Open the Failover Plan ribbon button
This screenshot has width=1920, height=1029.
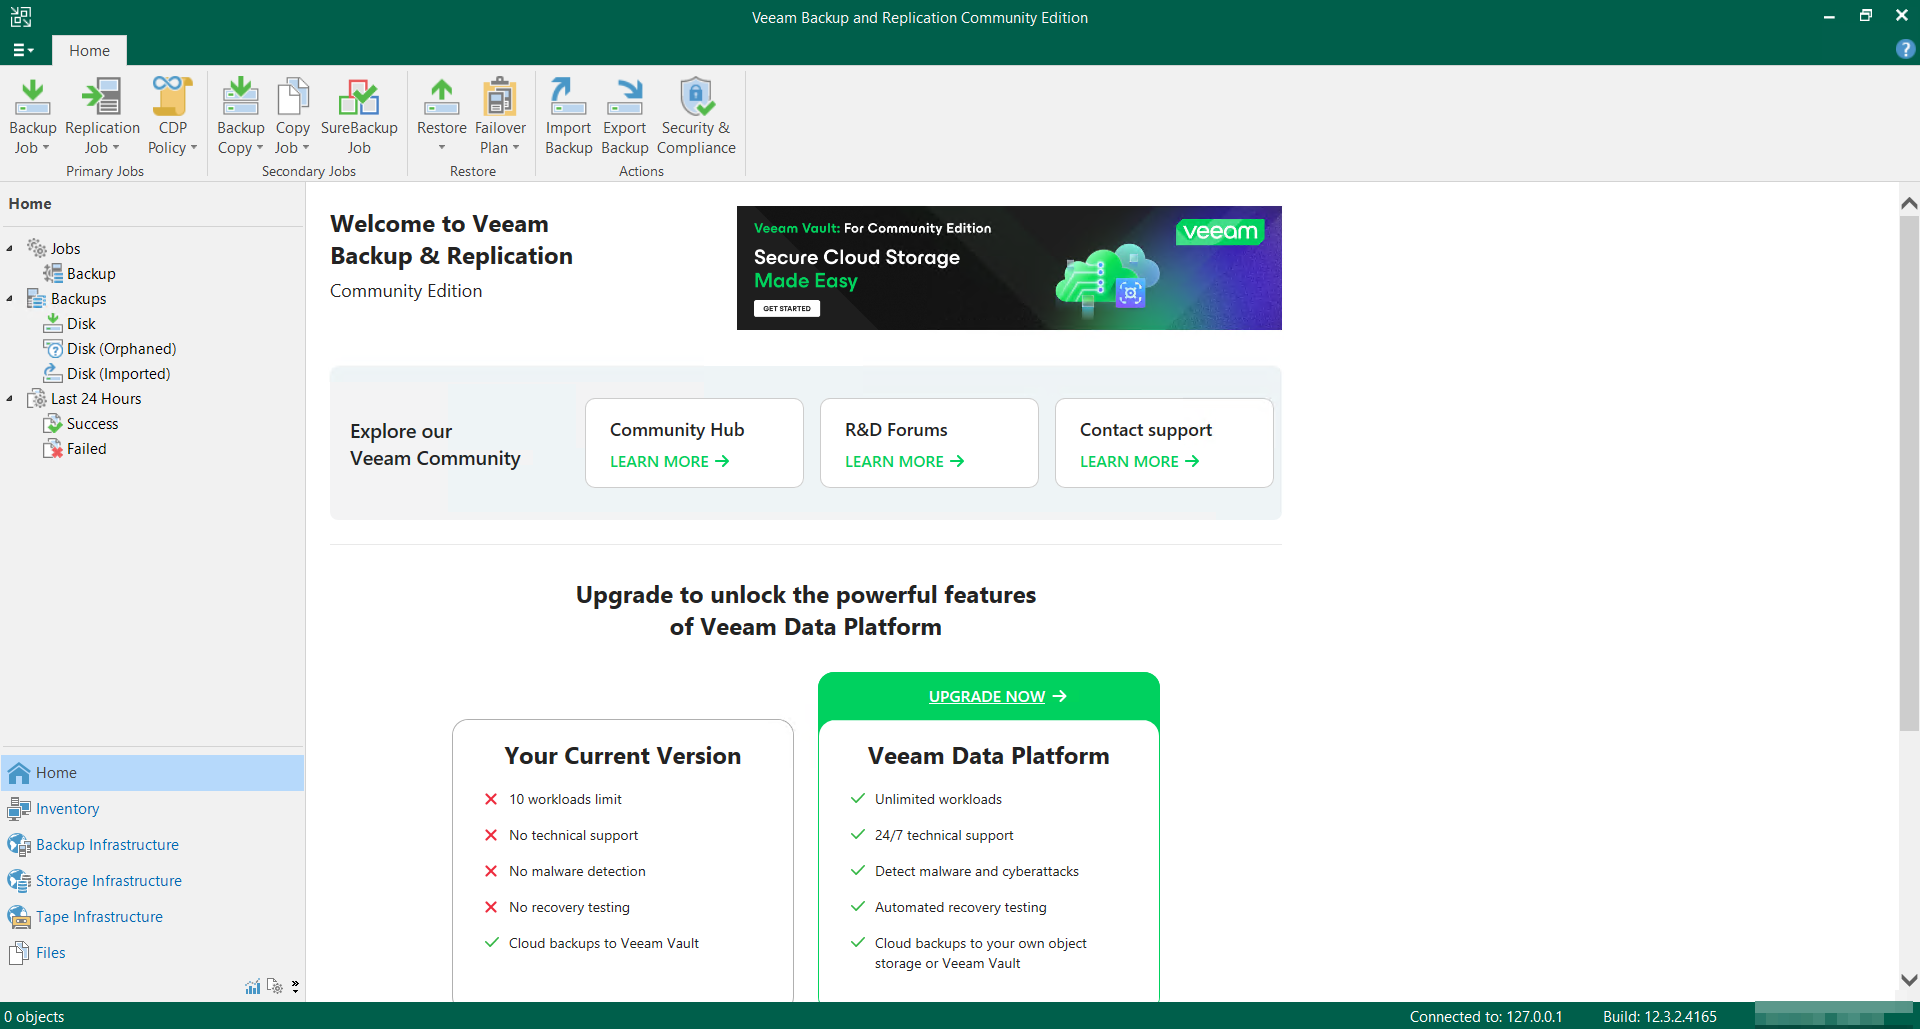click(x=500, y=117)
